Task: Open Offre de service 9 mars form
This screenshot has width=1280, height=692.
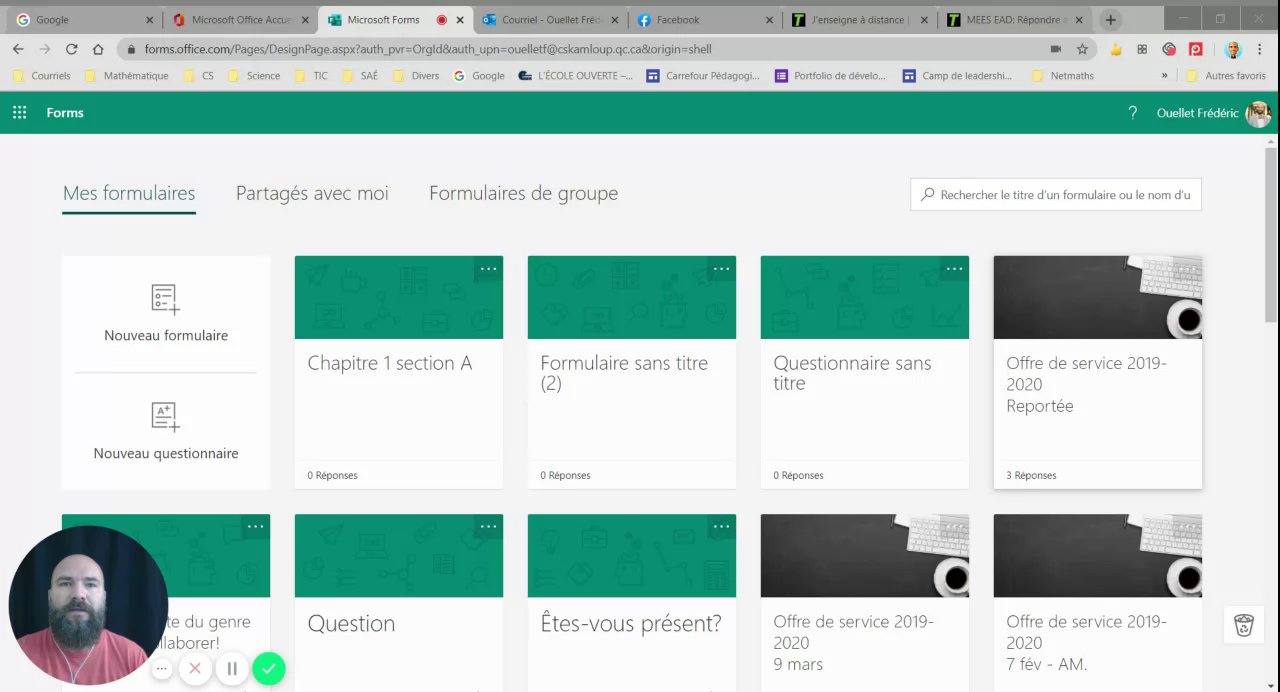Action: click(865, 603)
